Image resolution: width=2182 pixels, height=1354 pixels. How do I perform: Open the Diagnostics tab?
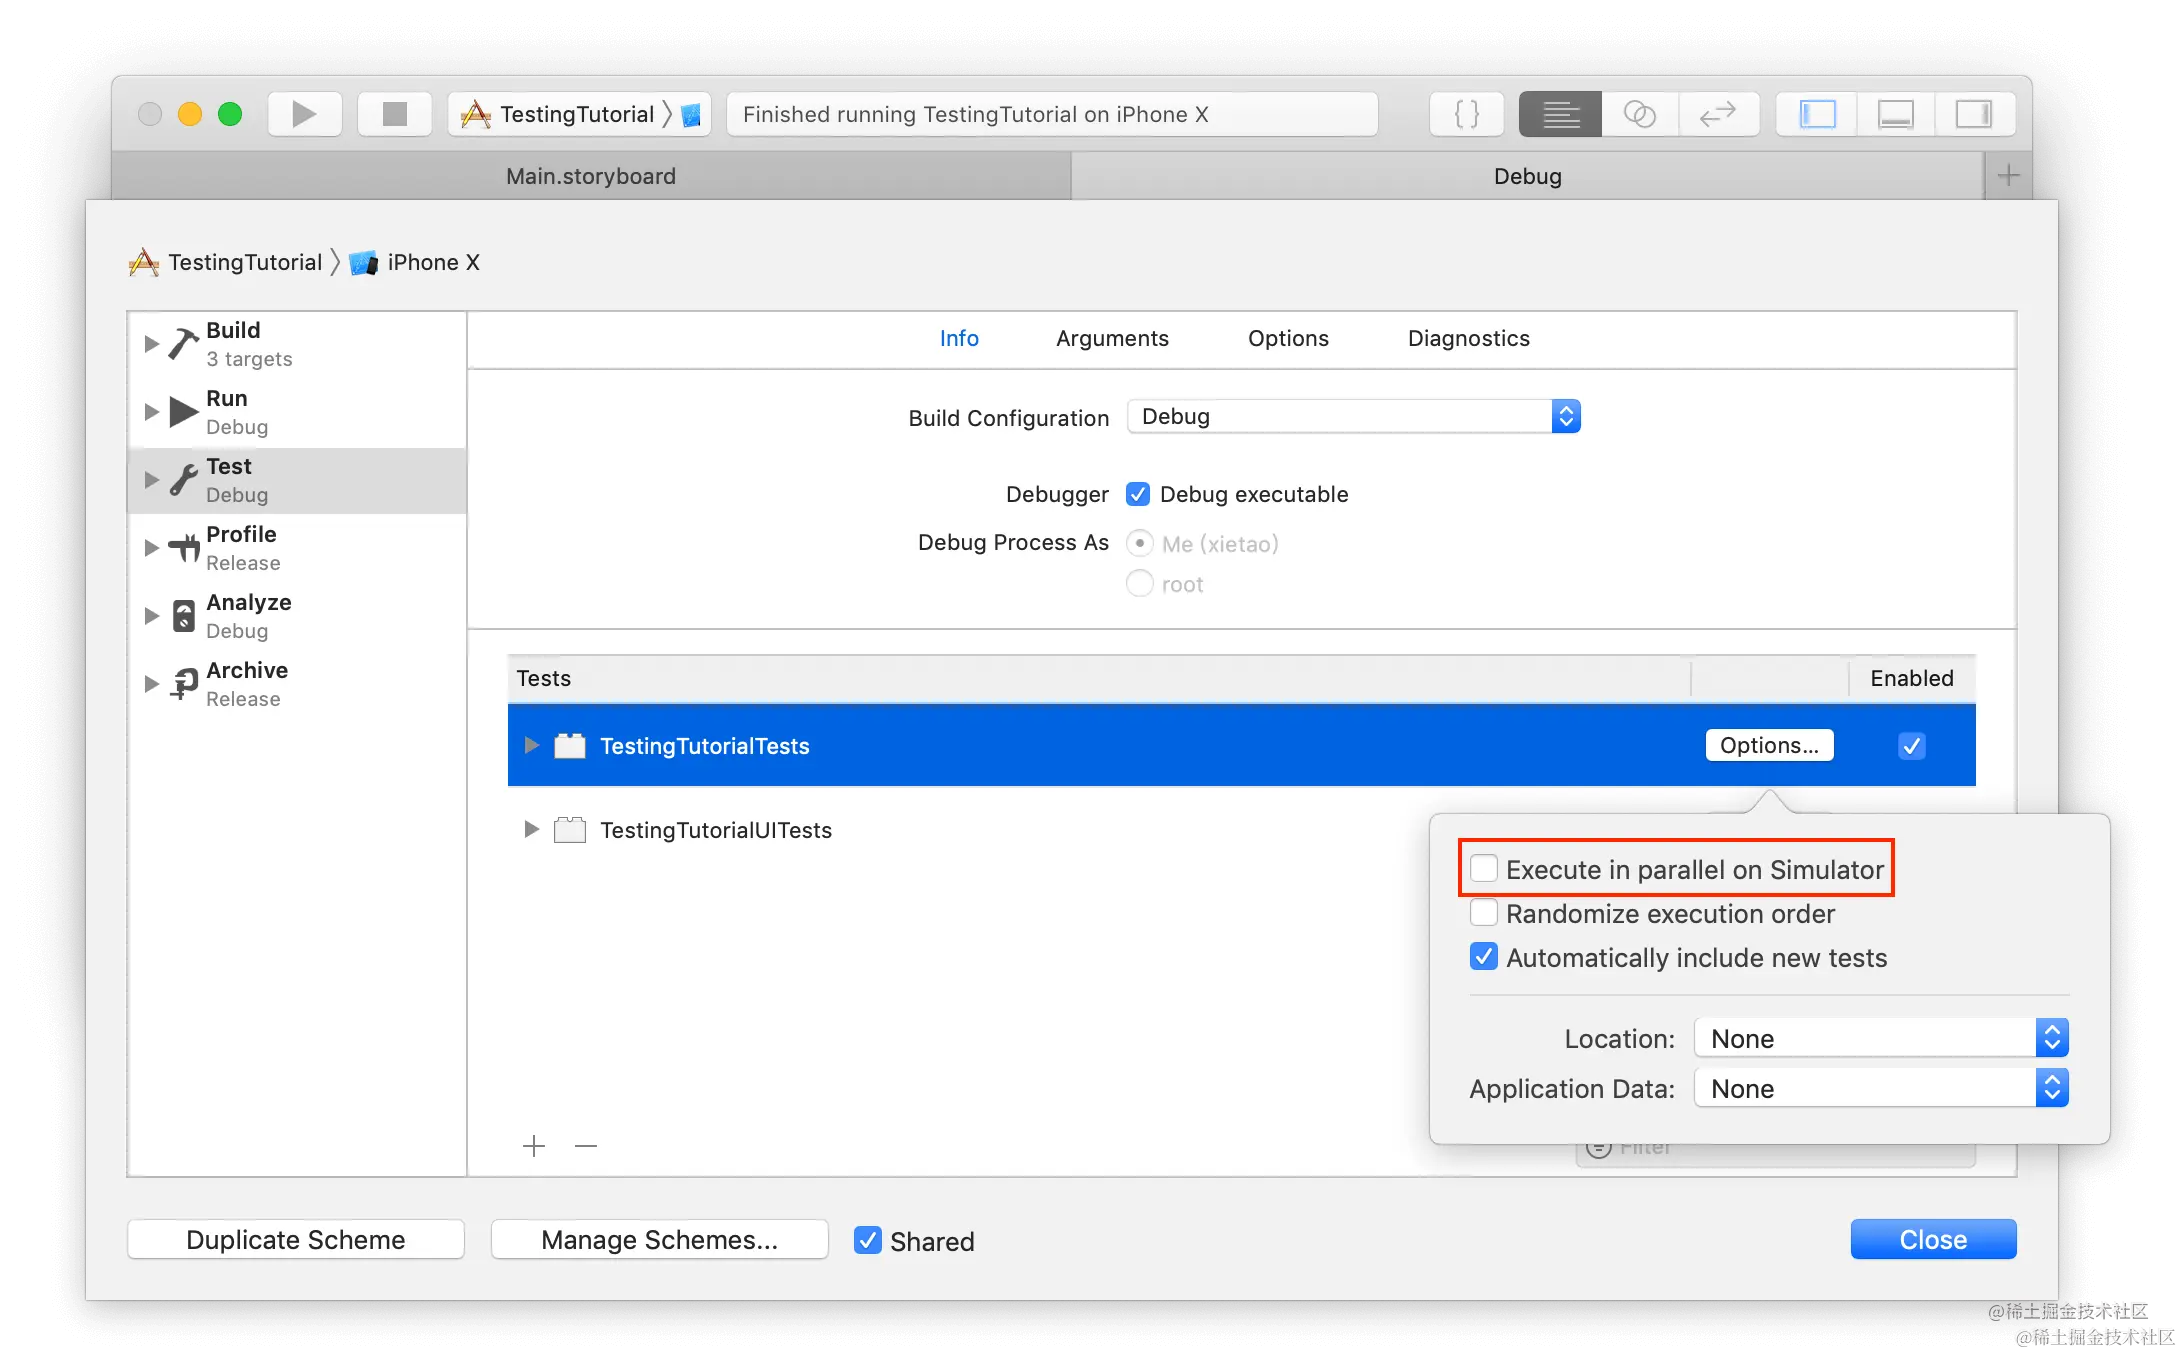point(1468,338)
